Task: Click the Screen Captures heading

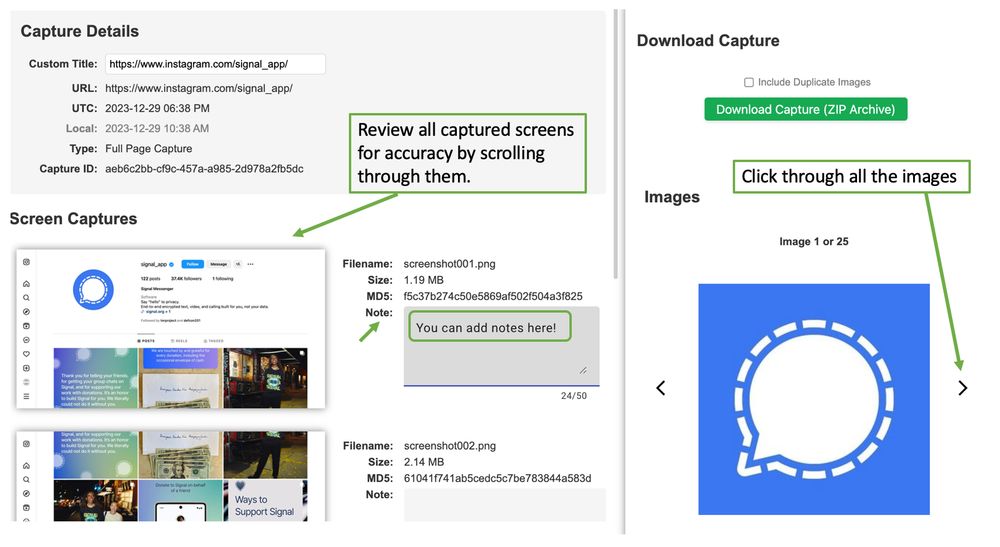Action: 73,219
